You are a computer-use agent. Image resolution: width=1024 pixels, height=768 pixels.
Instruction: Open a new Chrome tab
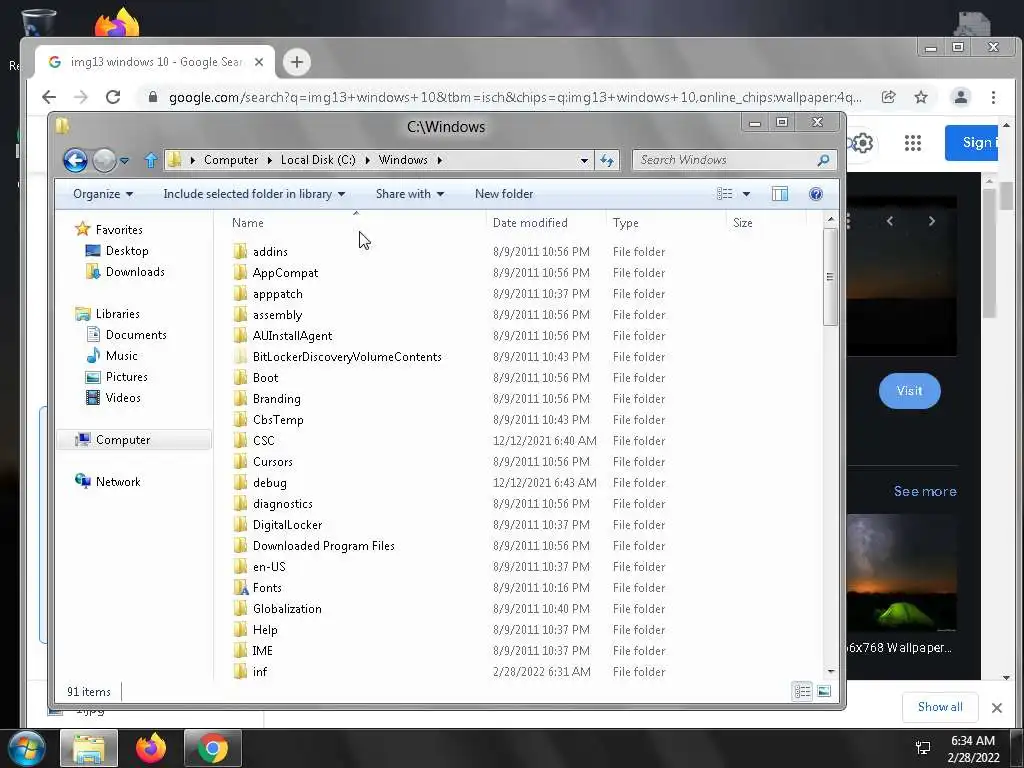click(297, 62)
